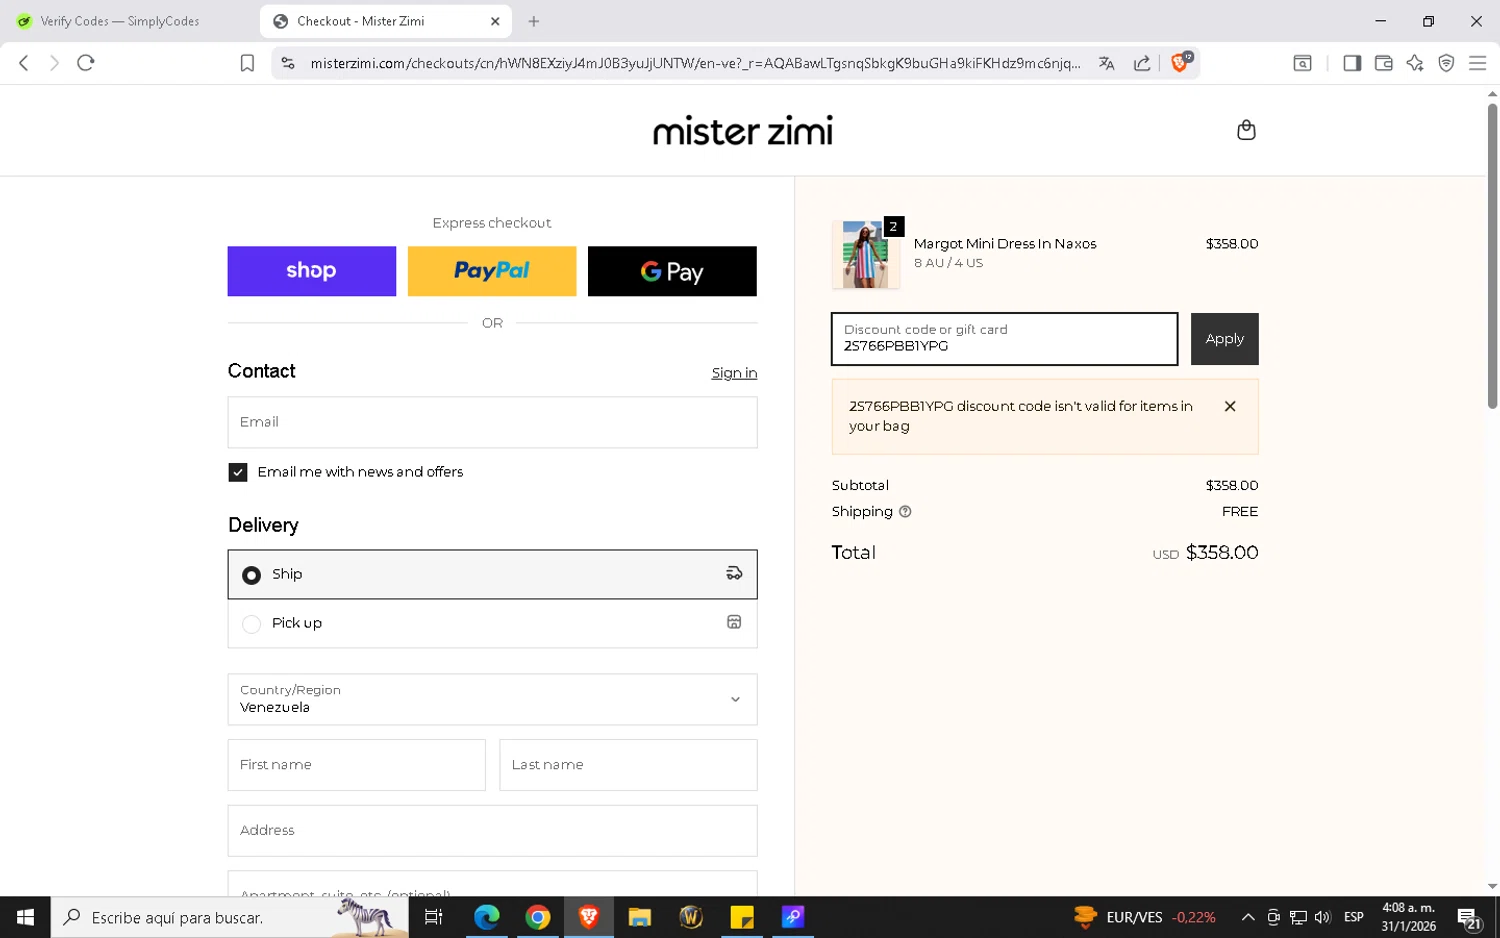Open File Explorer from taskbar

point(640,917)
